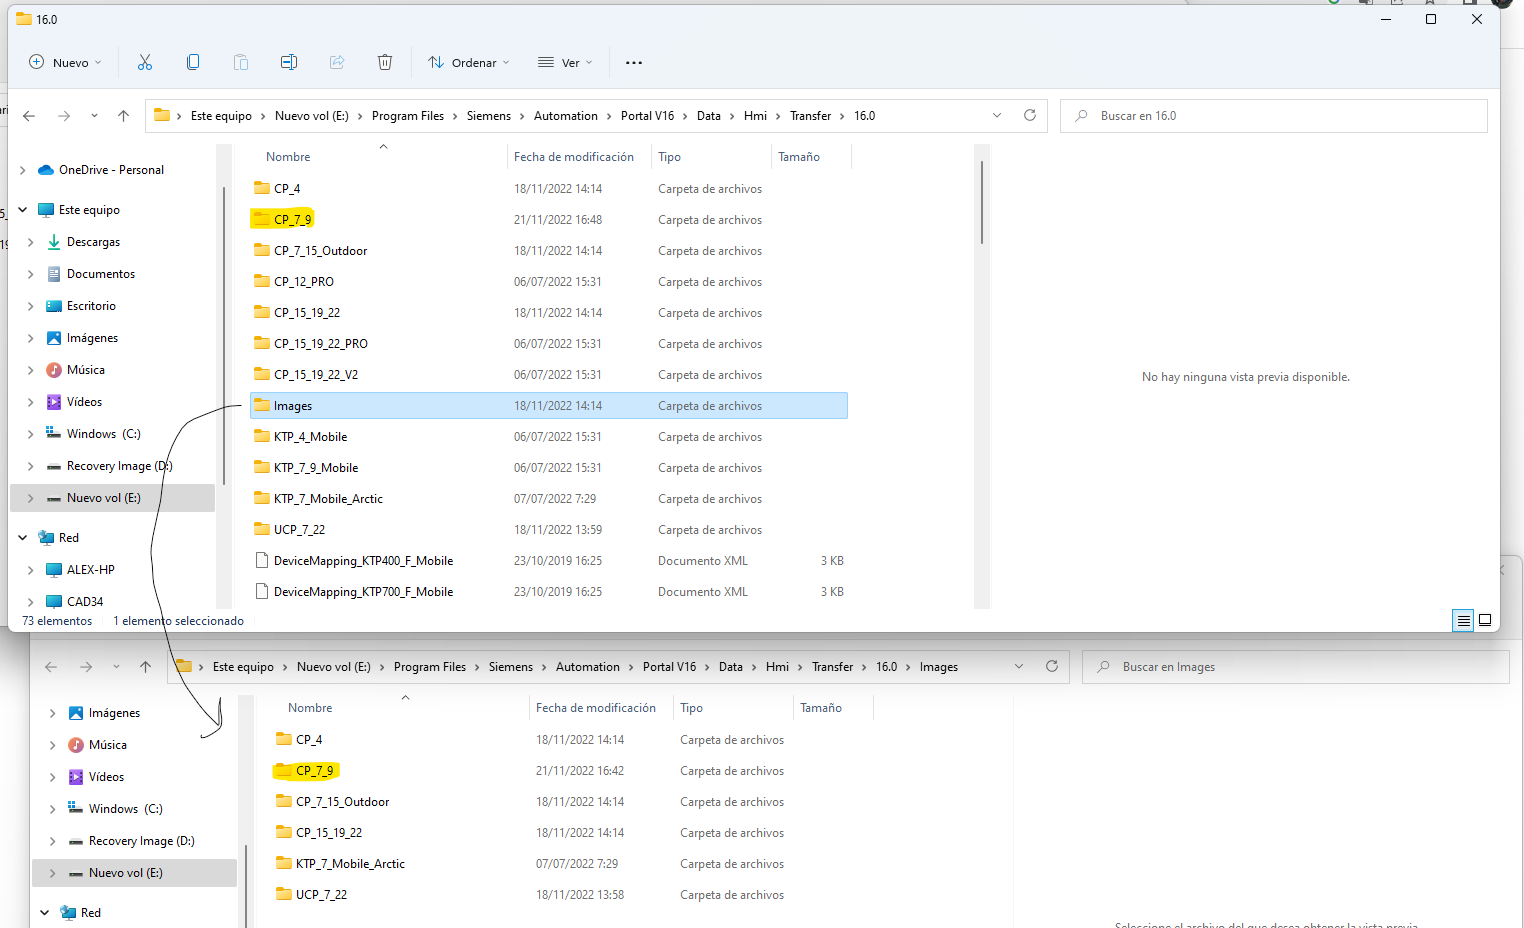Image resolution: width=1524 pixels, height=928 pixels.
Task: Open the Ordenar sort menu
Action: pos(469,62)
